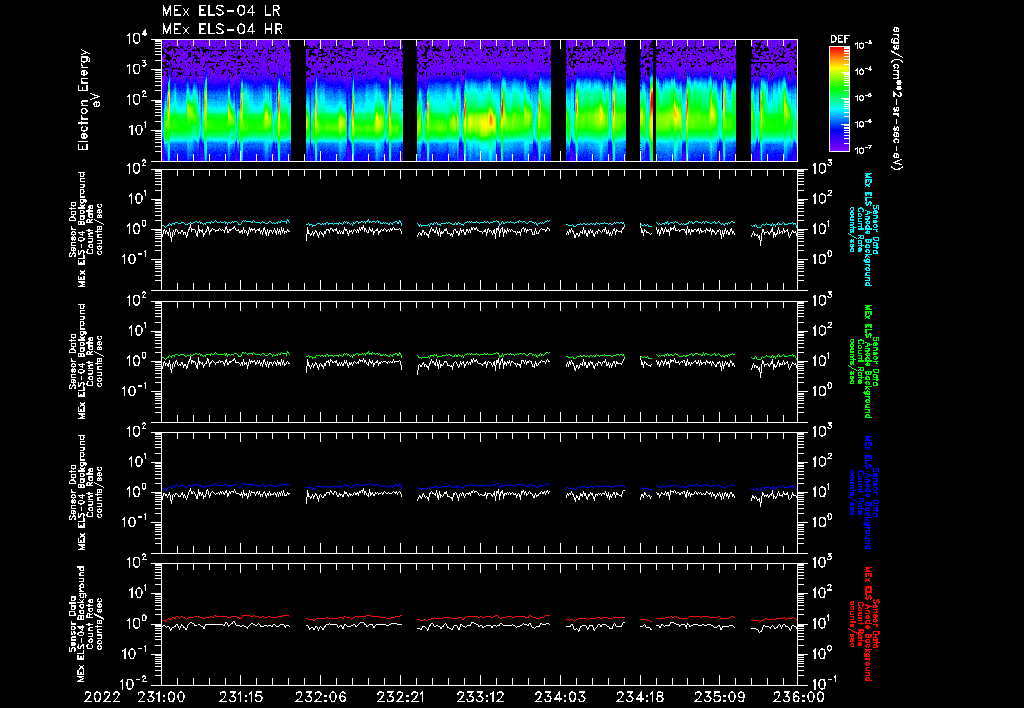Screen dimensions: 1024x708
Task: Click the 234:18 time axis label
Action: (x=639, y=697)
